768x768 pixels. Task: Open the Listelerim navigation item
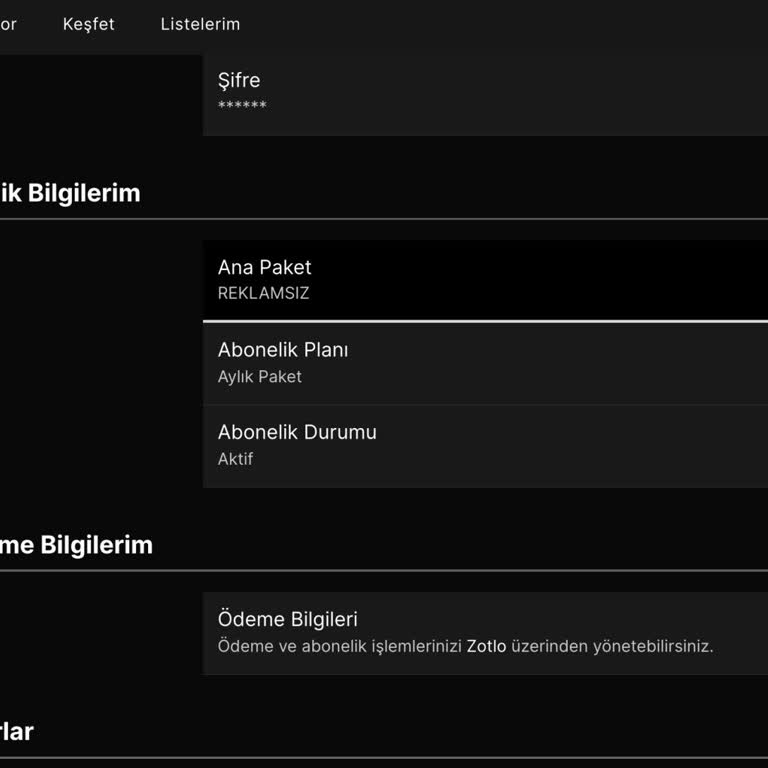coord(200,24)
